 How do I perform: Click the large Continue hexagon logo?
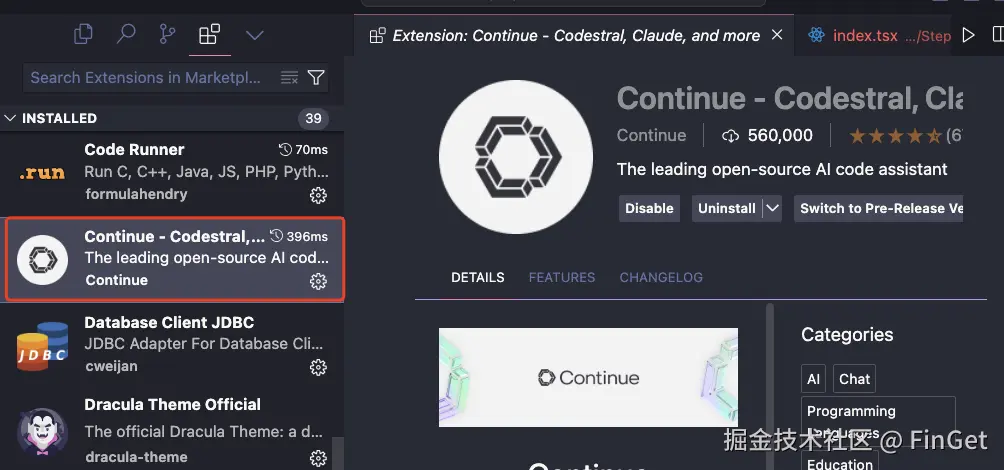coord(516,157)
